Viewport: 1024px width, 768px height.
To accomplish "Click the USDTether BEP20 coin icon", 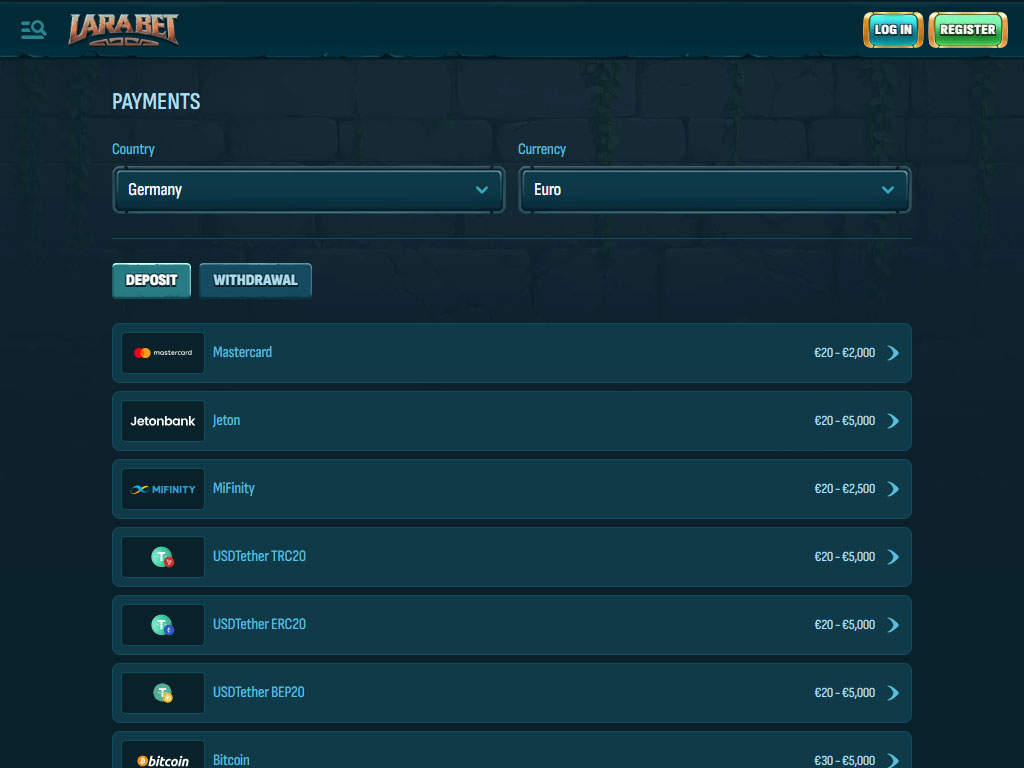I will [x=163, y=693].
